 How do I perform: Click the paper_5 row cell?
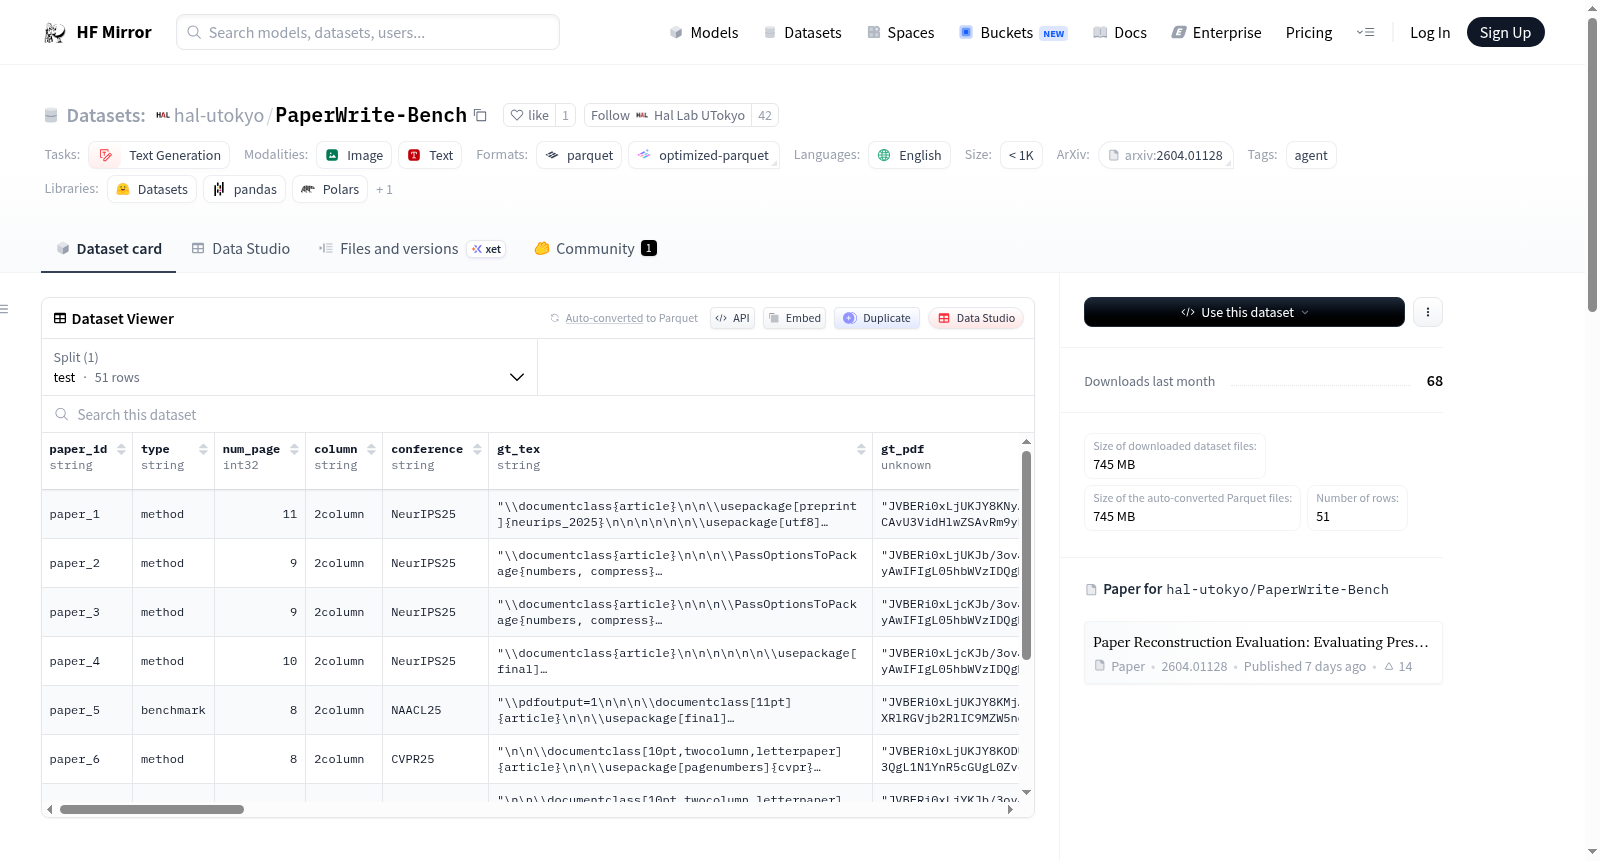click(x=87, y=710)
